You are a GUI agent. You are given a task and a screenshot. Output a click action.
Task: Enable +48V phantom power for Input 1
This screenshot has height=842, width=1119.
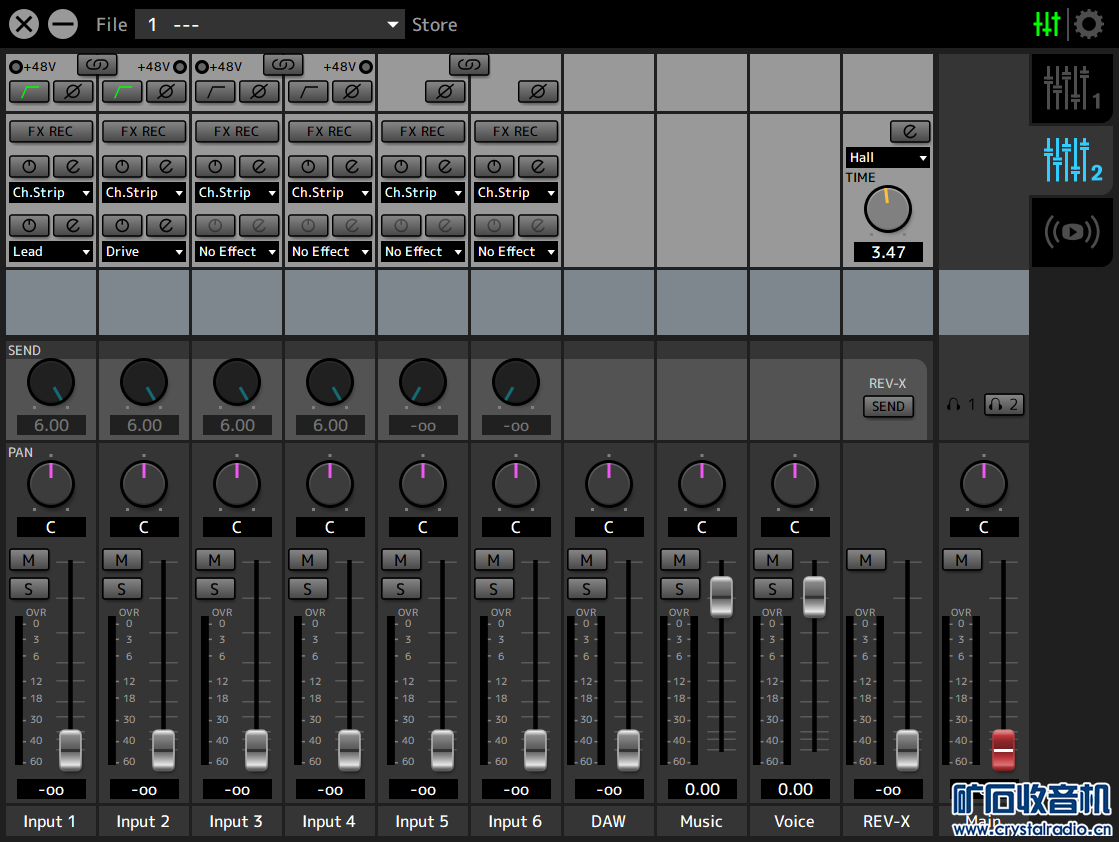click(16, 67)
